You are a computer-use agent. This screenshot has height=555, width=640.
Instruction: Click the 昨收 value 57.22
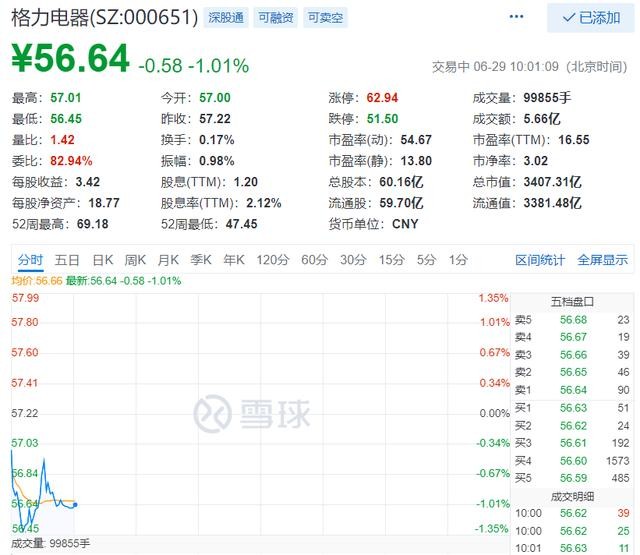[x=215, y=119]
